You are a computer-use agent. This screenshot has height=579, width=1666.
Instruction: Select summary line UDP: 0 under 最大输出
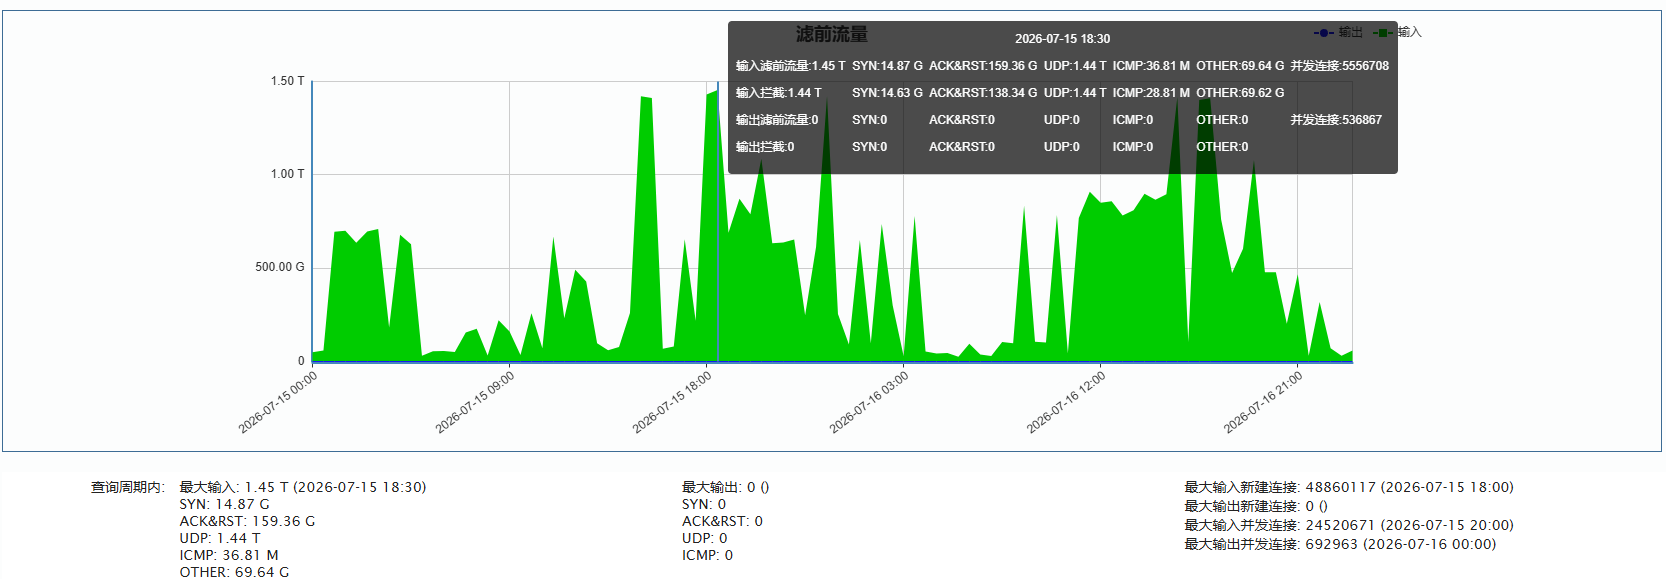pyautogui.click(x=705, y=539)
